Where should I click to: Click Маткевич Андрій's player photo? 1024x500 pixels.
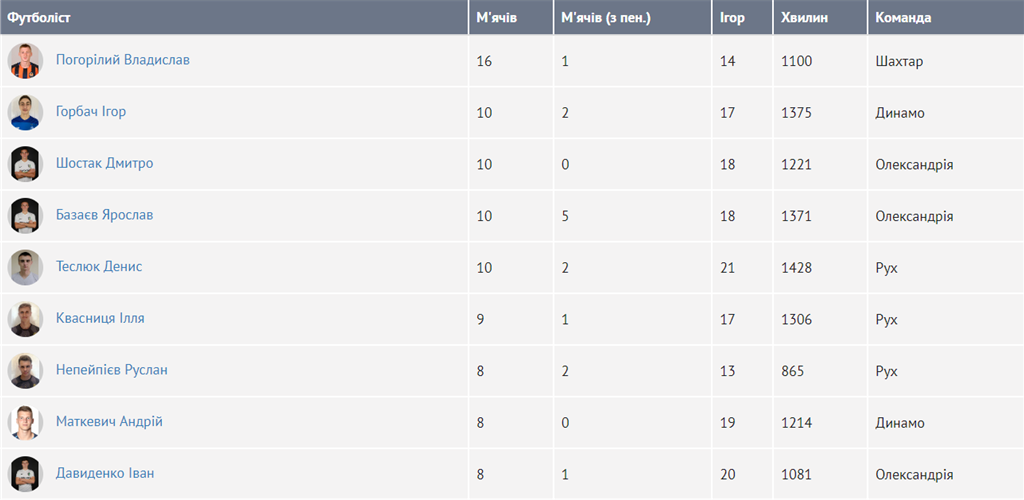[25, 422]
